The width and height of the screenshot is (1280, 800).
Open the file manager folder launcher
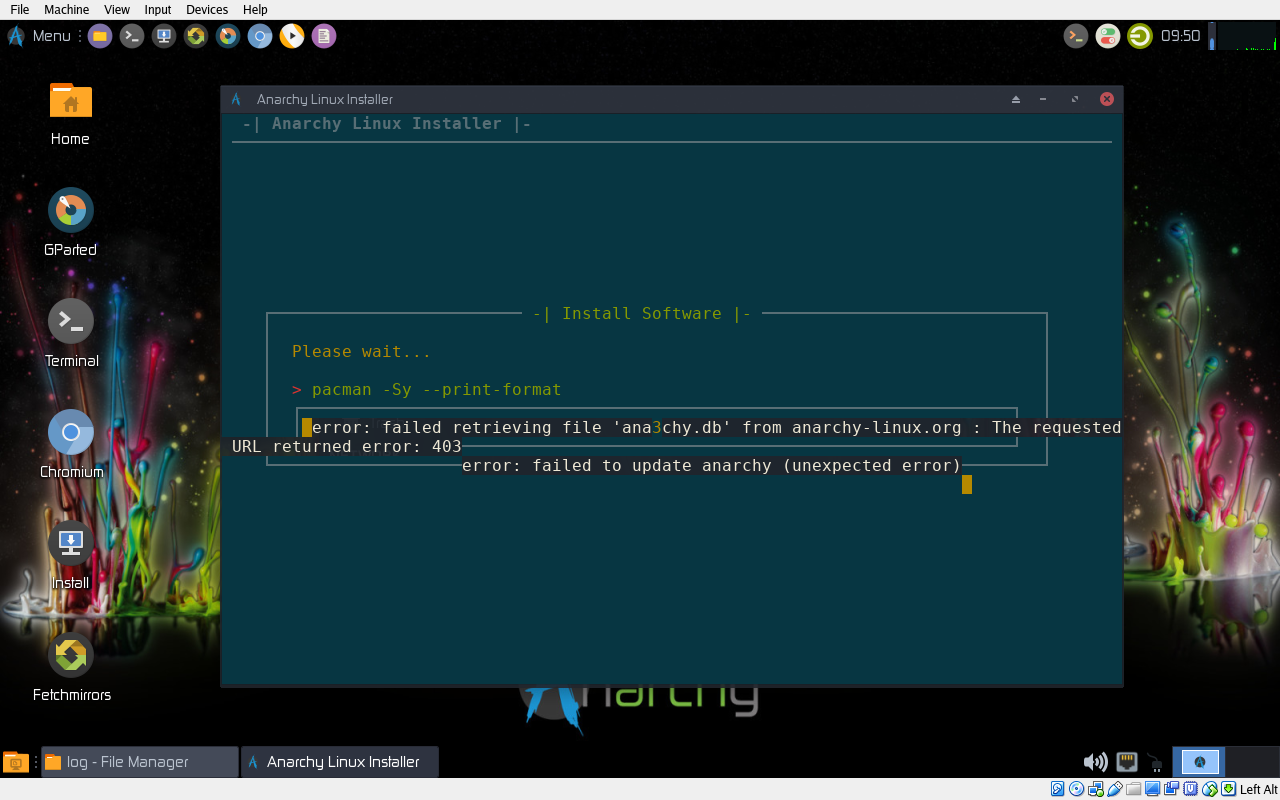point(100,36)
